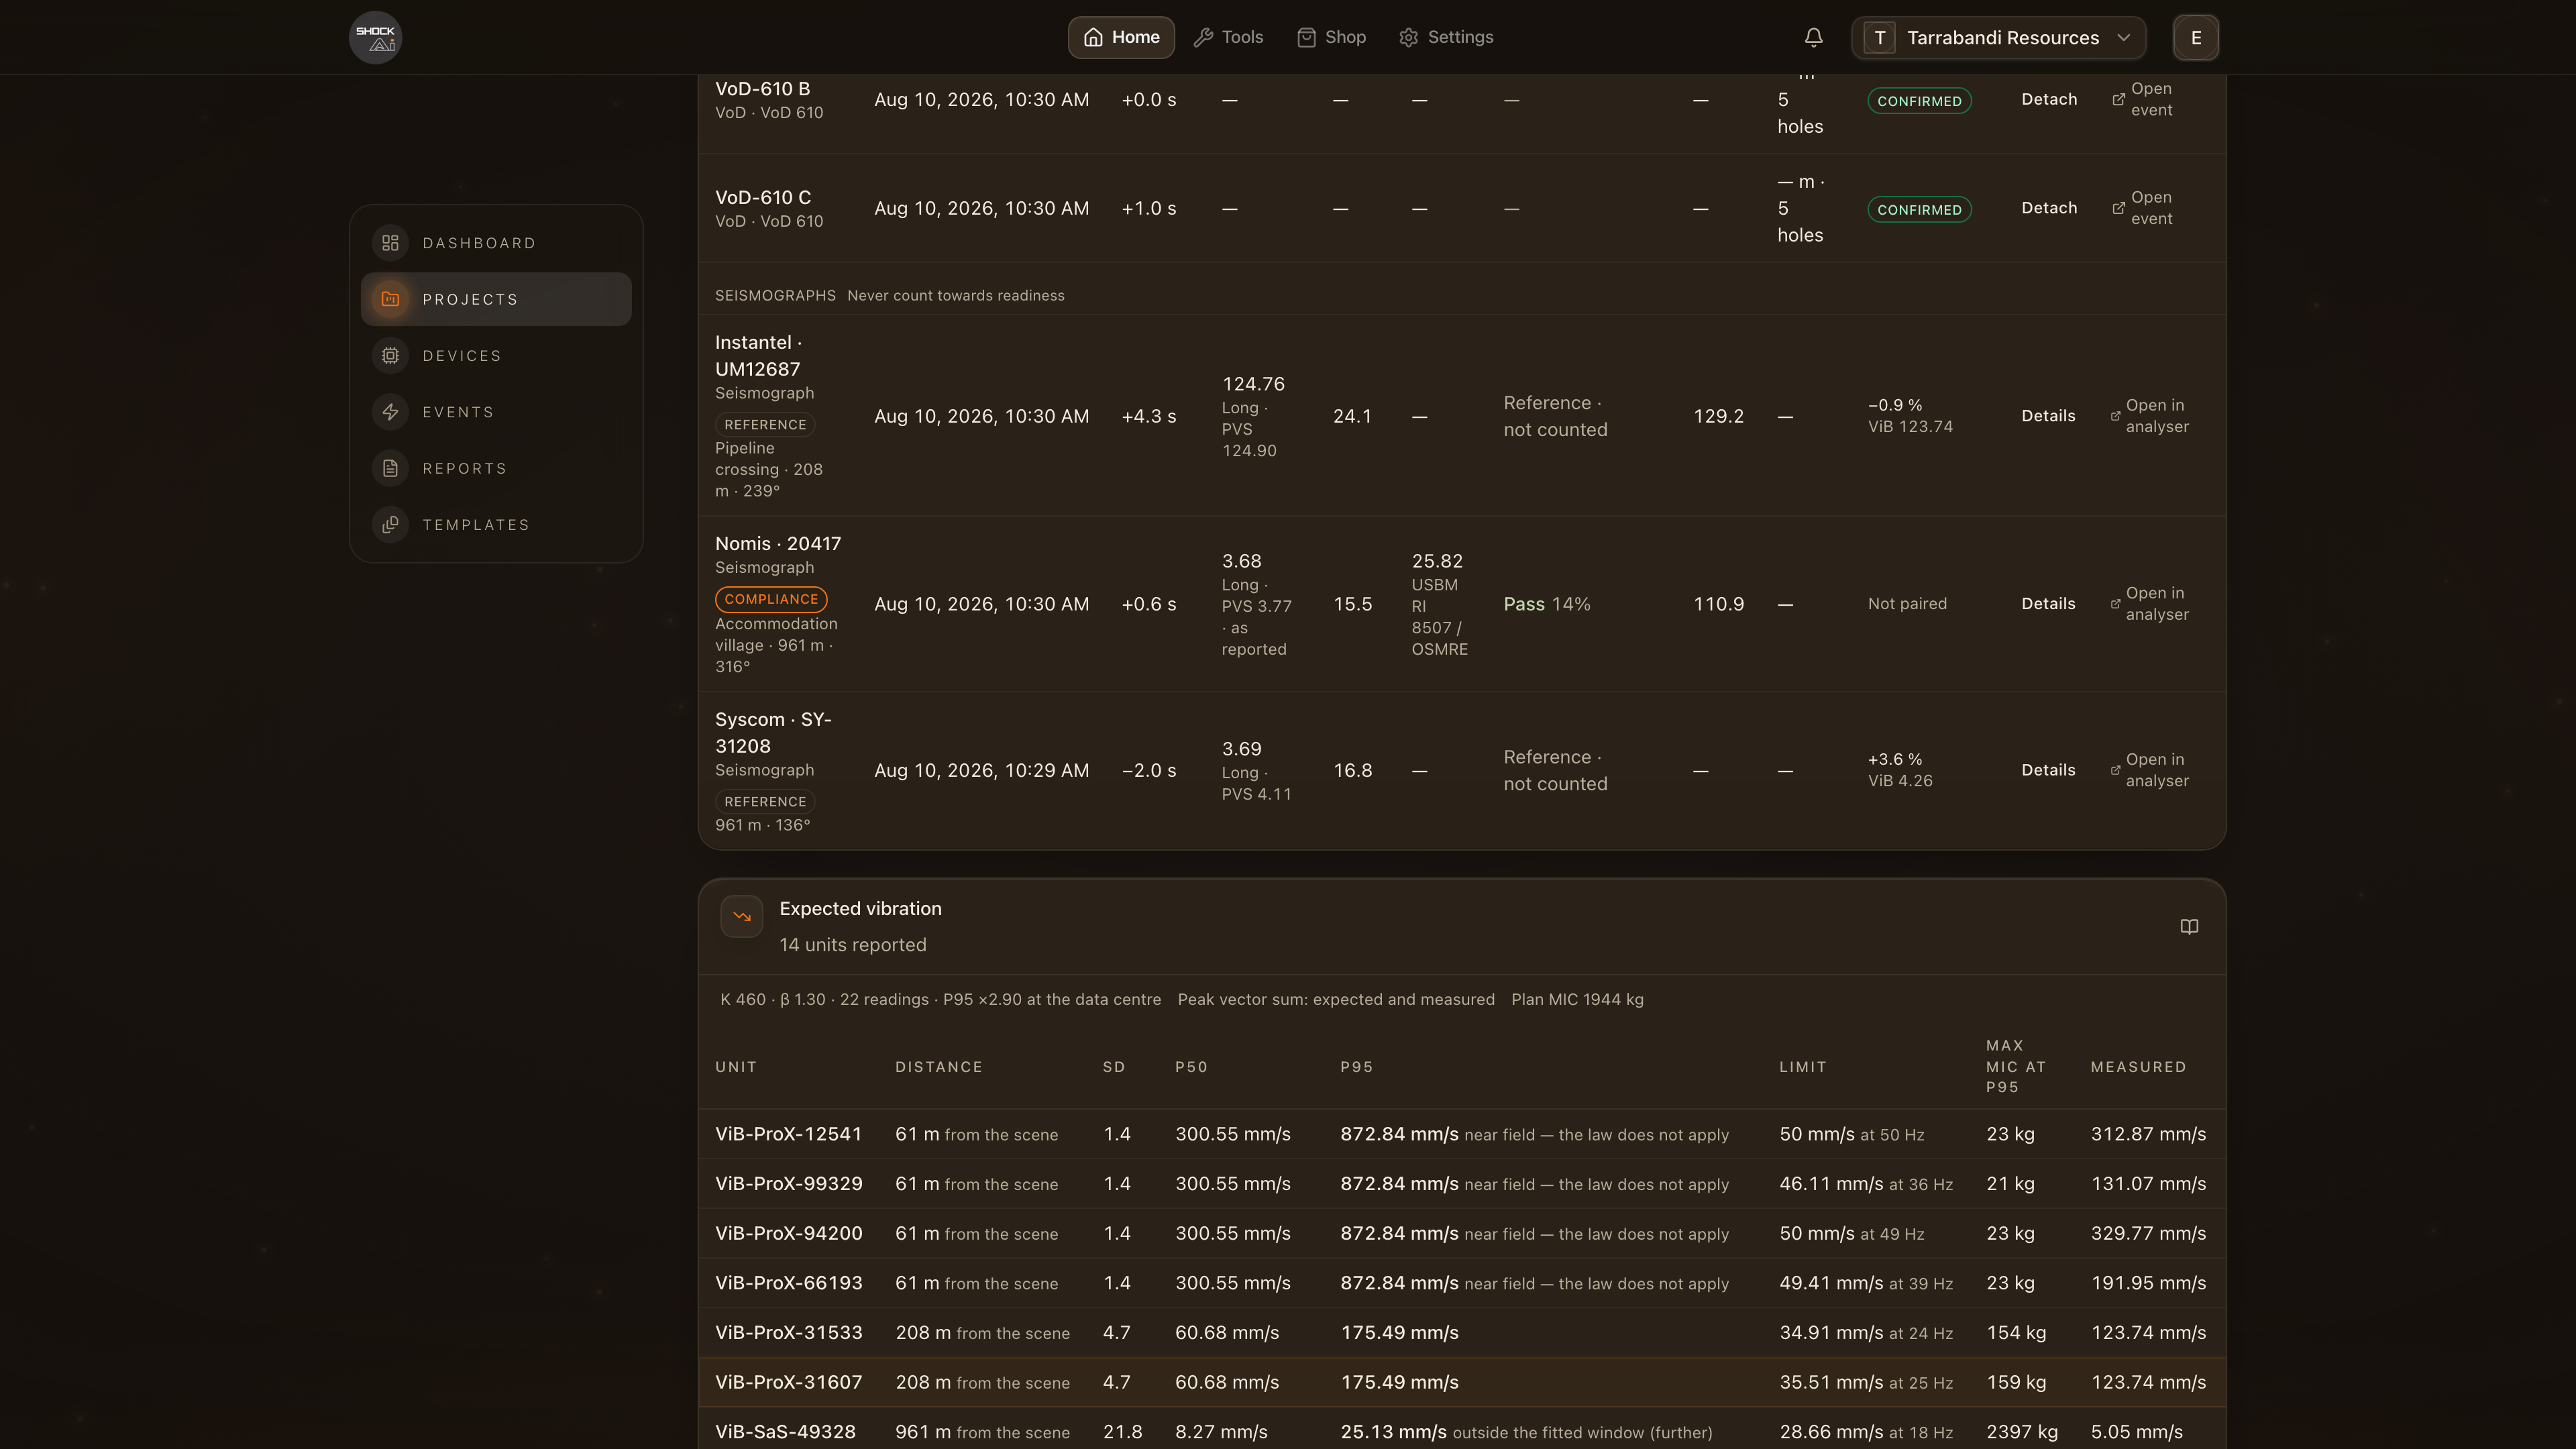
Task: Open the Shop tab
Action: click(1331, 37)
